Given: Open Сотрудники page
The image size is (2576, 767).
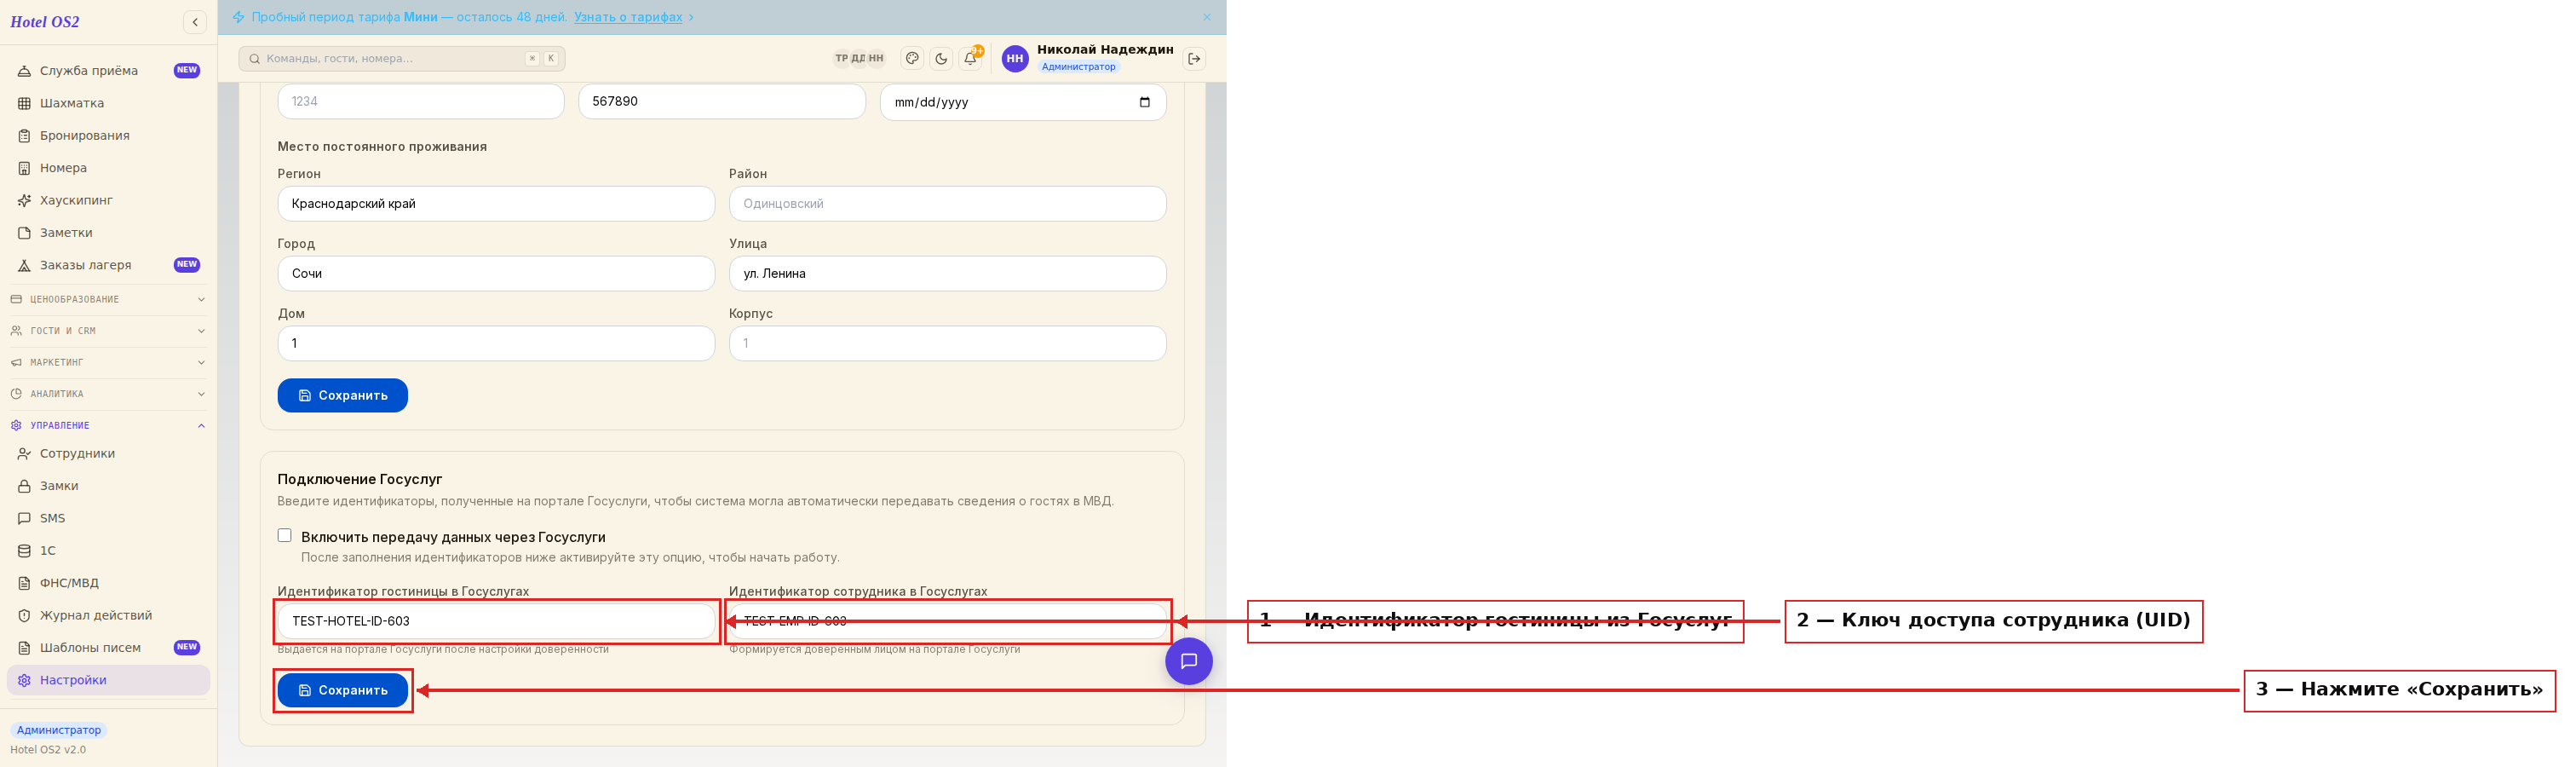Looking at the screenshot, I should pyautogui.click(x=109, y=453).
